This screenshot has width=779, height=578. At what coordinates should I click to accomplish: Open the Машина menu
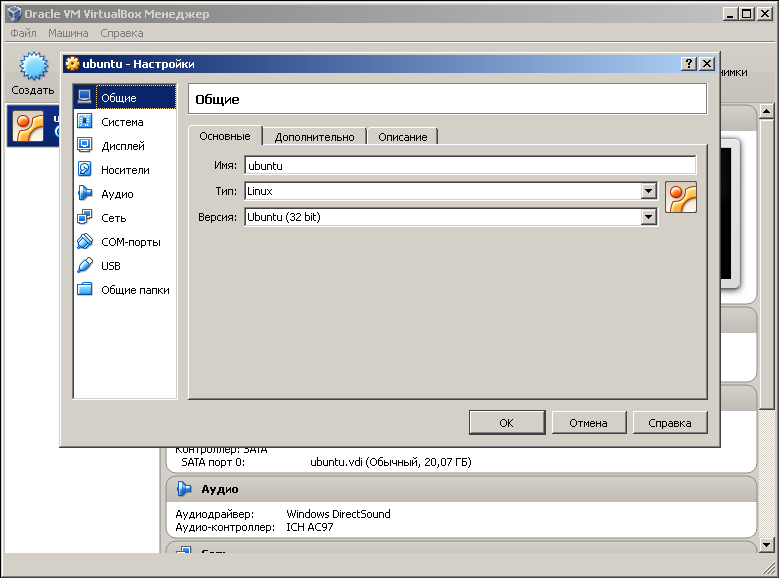68,33
